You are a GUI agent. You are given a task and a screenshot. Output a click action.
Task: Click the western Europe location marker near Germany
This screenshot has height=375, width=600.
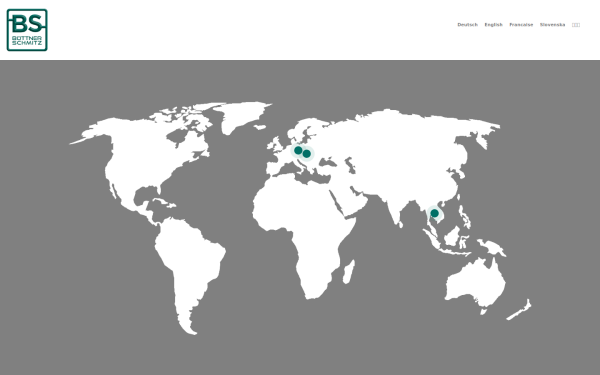[298, 150]
